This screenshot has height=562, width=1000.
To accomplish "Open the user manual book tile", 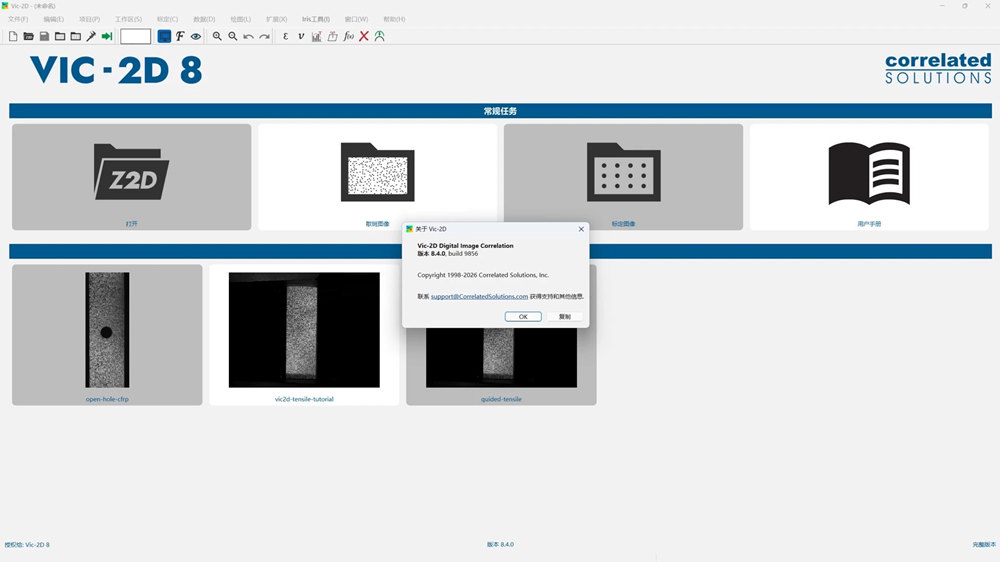I will (869, 177).
